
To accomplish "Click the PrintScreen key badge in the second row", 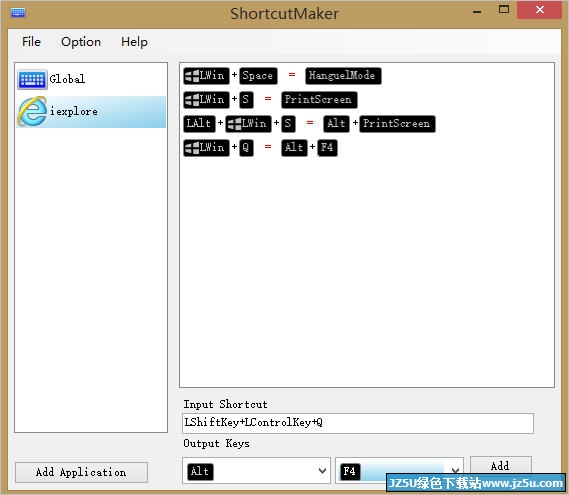I will (x=319, y=100).
